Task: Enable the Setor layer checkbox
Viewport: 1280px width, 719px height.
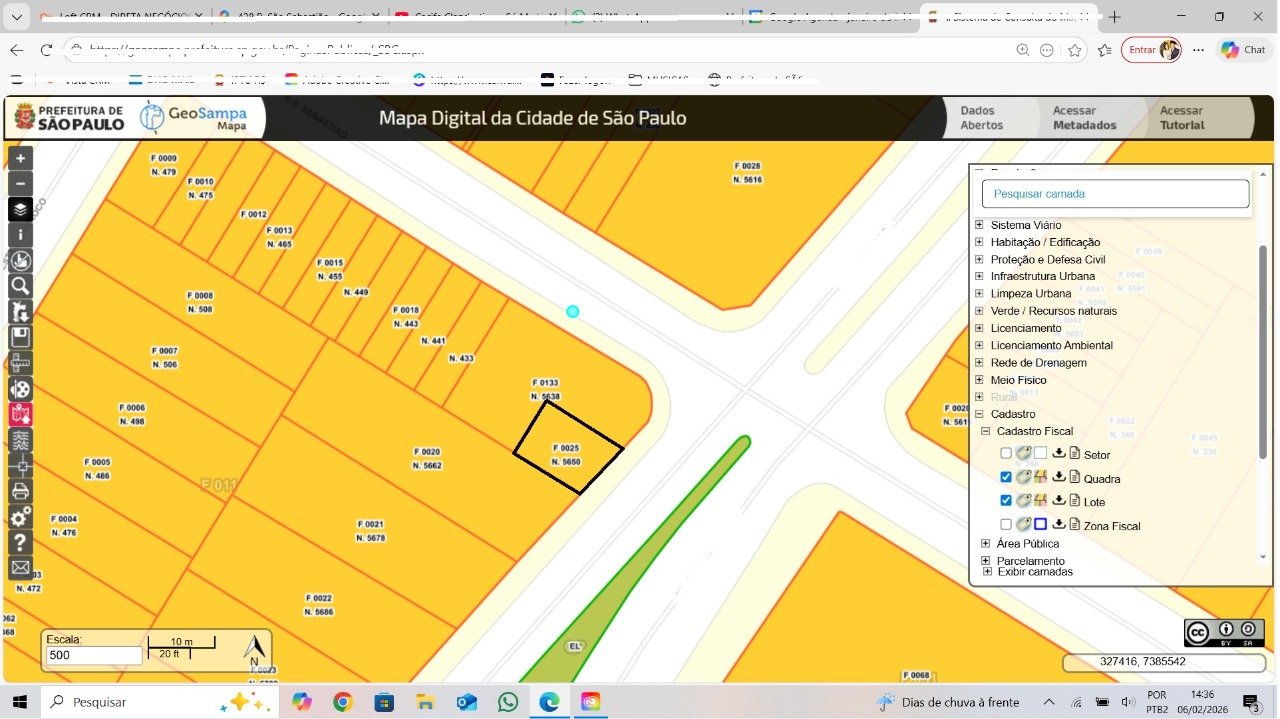Action: 1006,454
